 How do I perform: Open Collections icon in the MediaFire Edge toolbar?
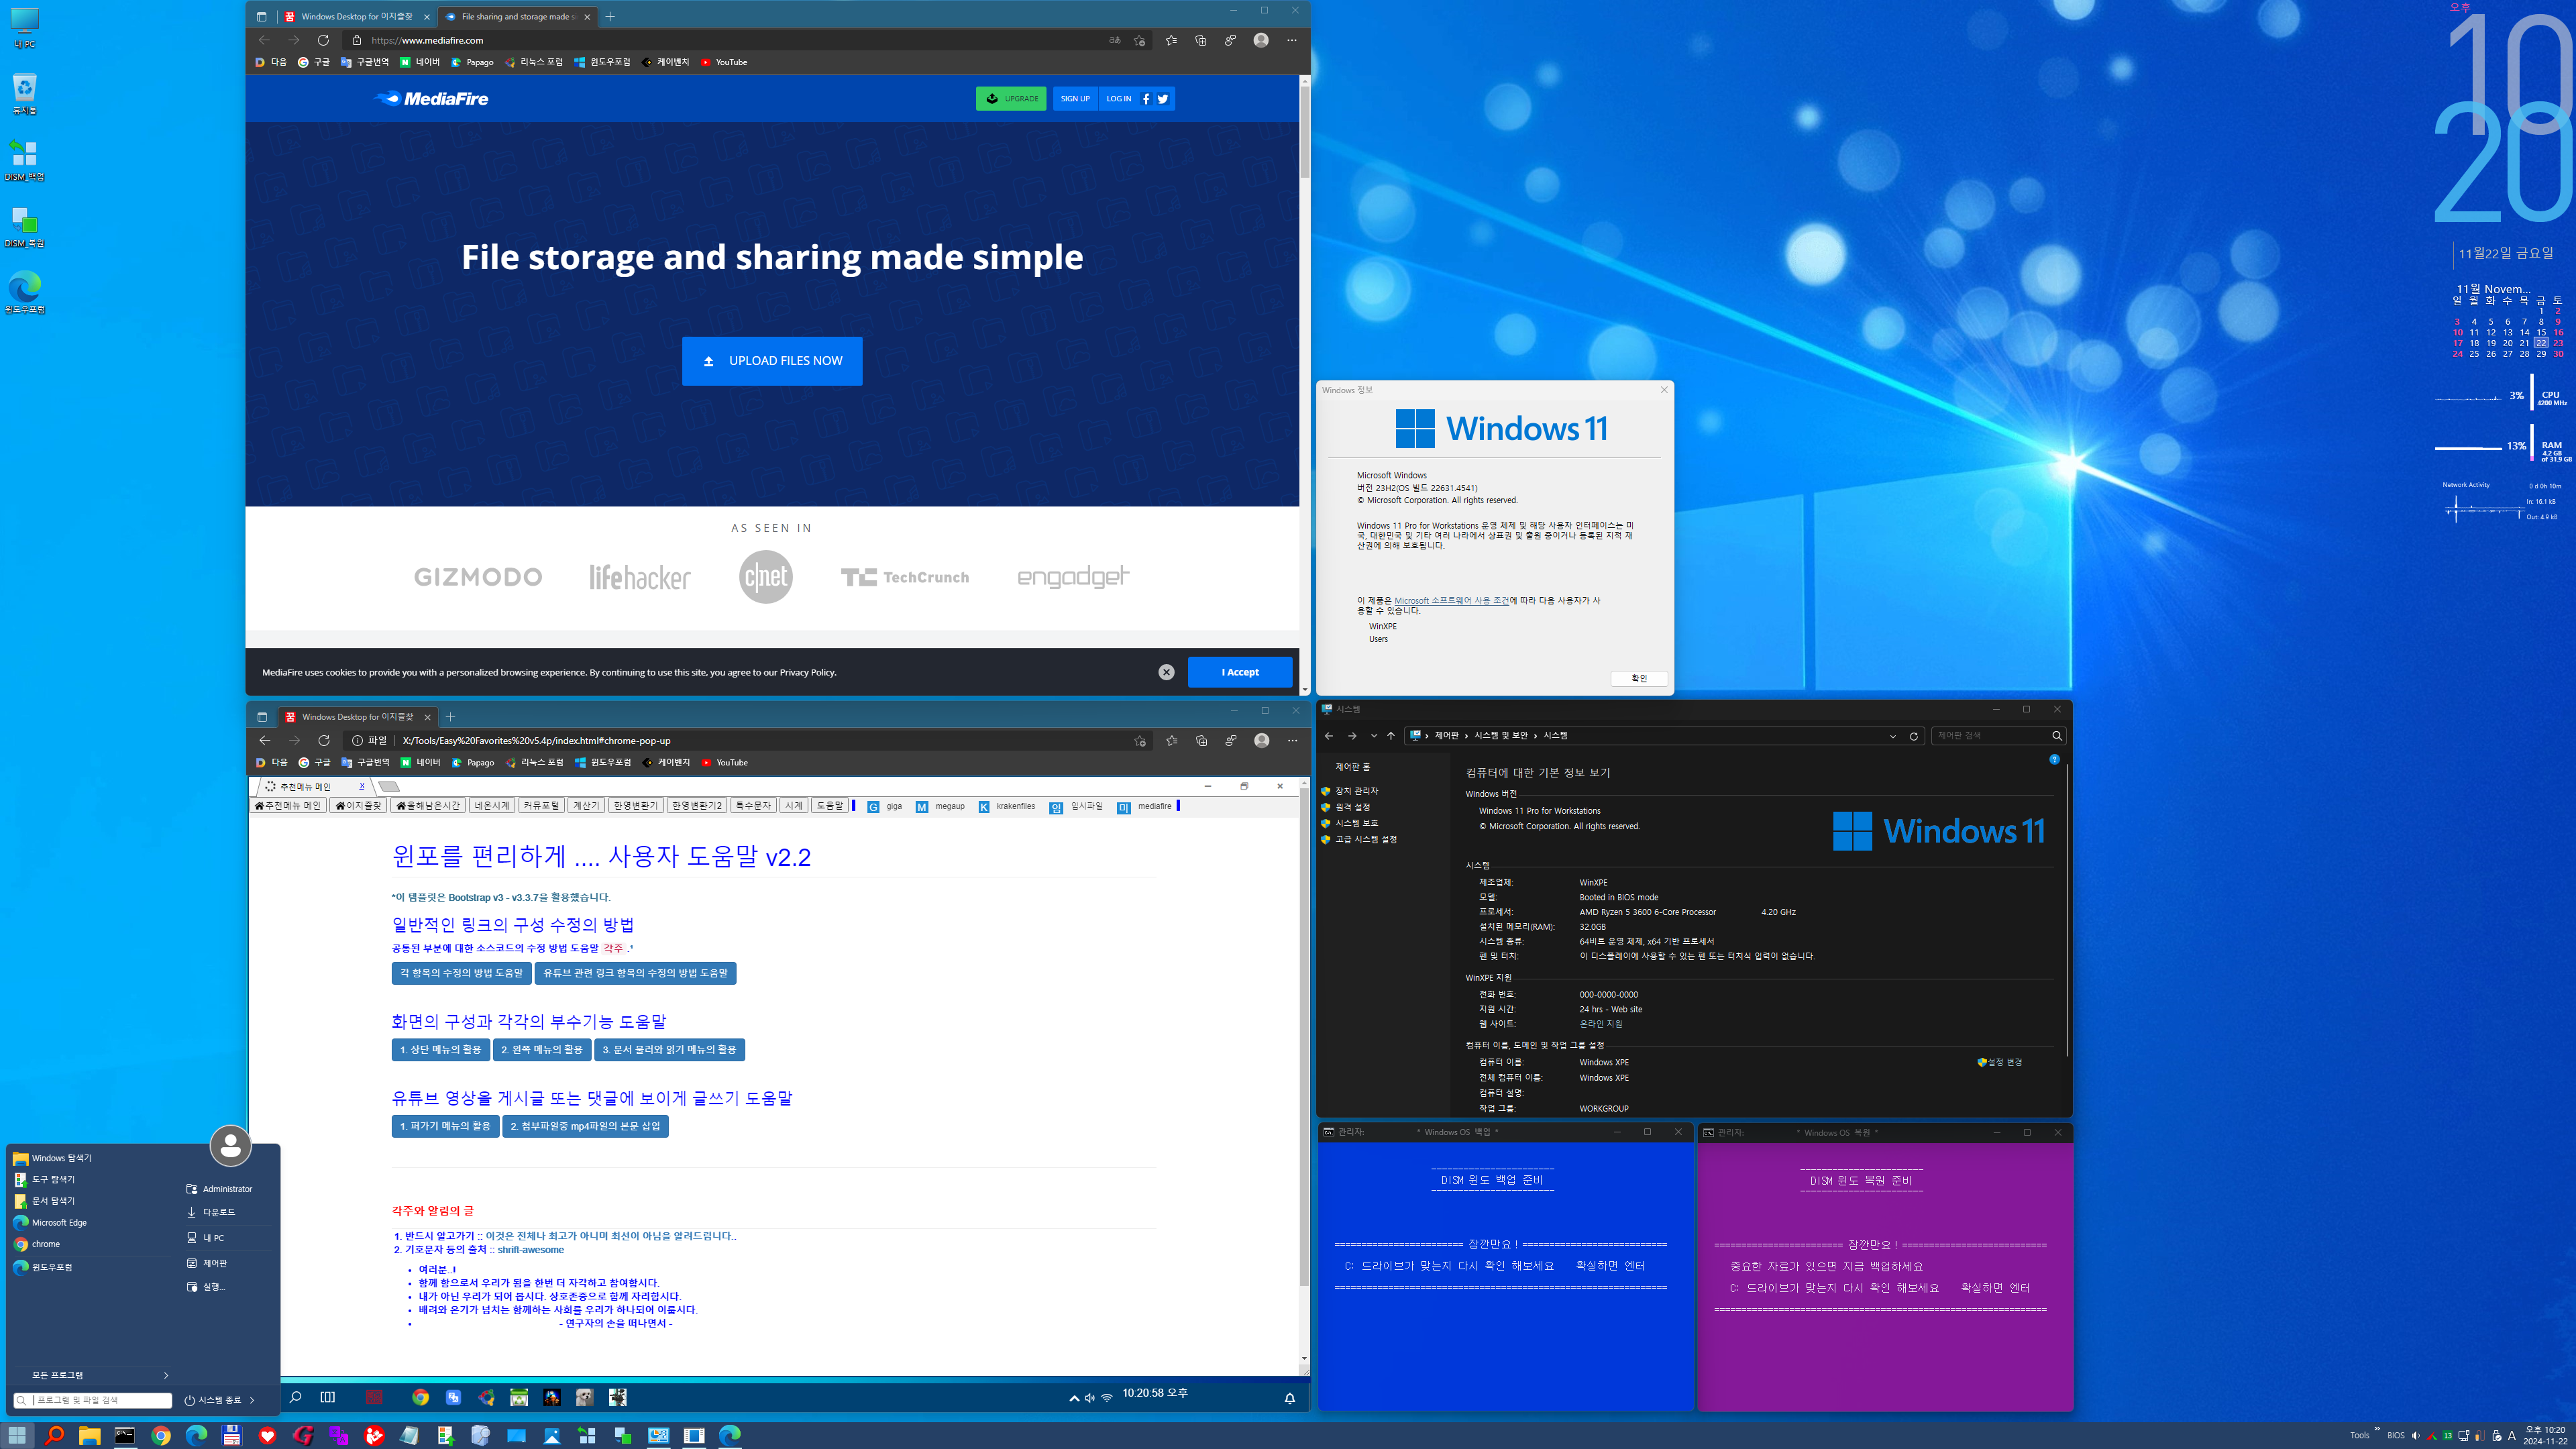pyautogui.click(x=1201, y=40)
